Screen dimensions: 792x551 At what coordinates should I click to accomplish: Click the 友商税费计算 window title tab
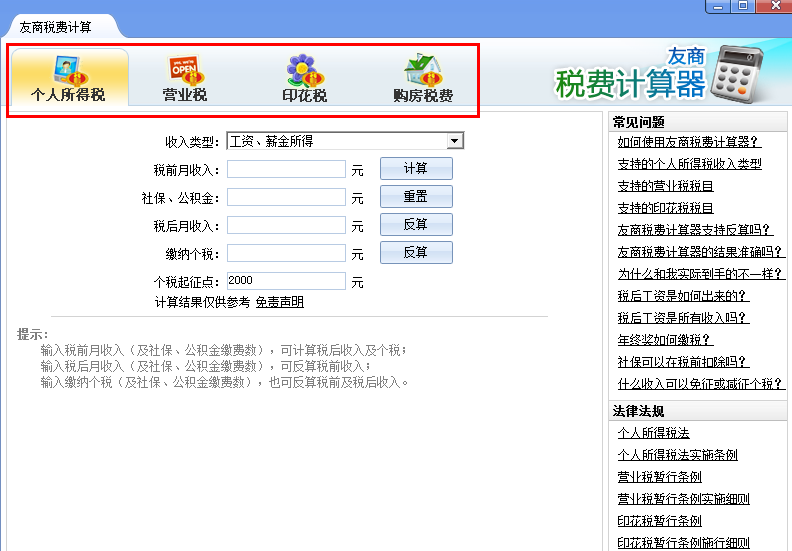[x=55, y=27]
